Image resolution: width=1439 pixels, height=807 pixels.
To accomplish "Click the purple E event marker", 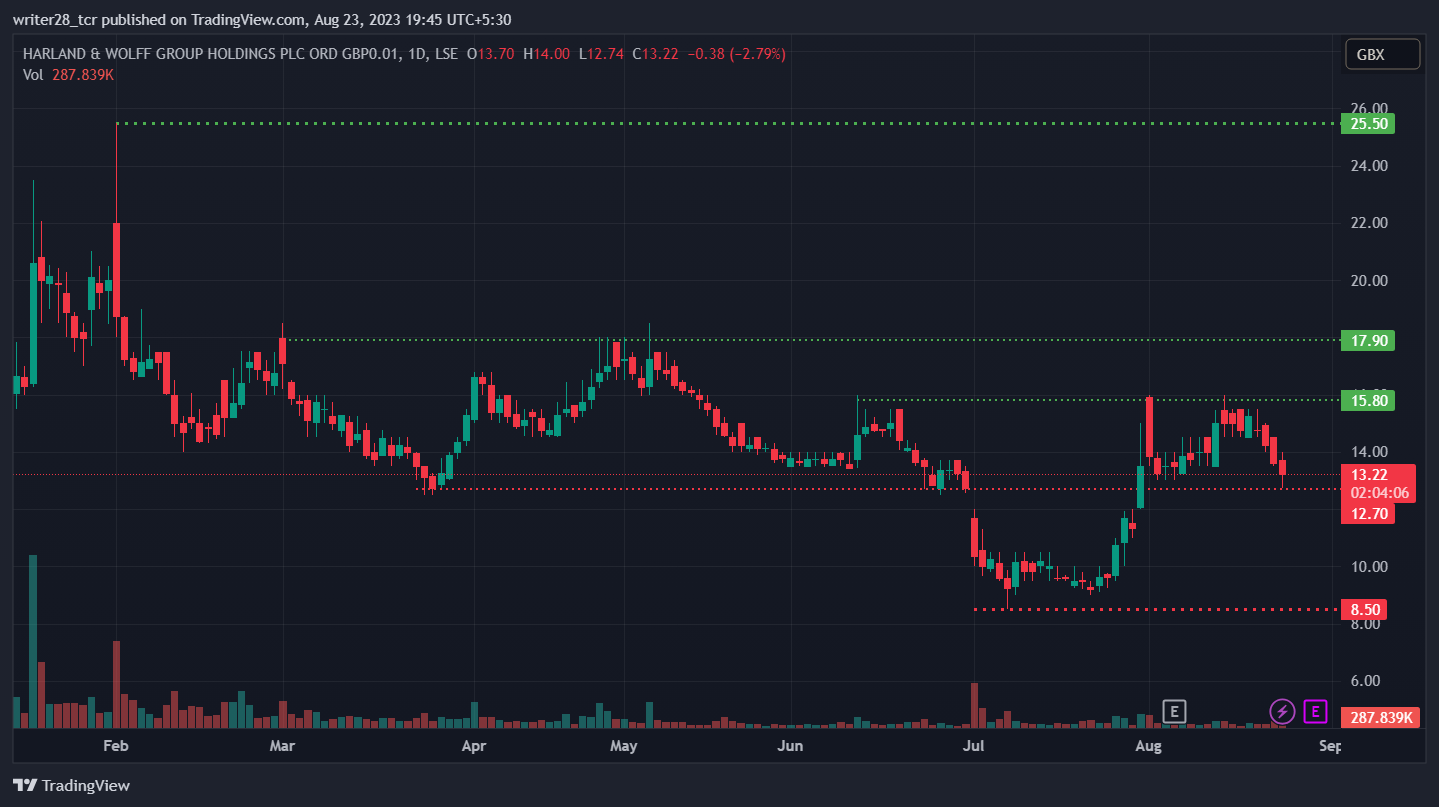I will [1316, 712].
